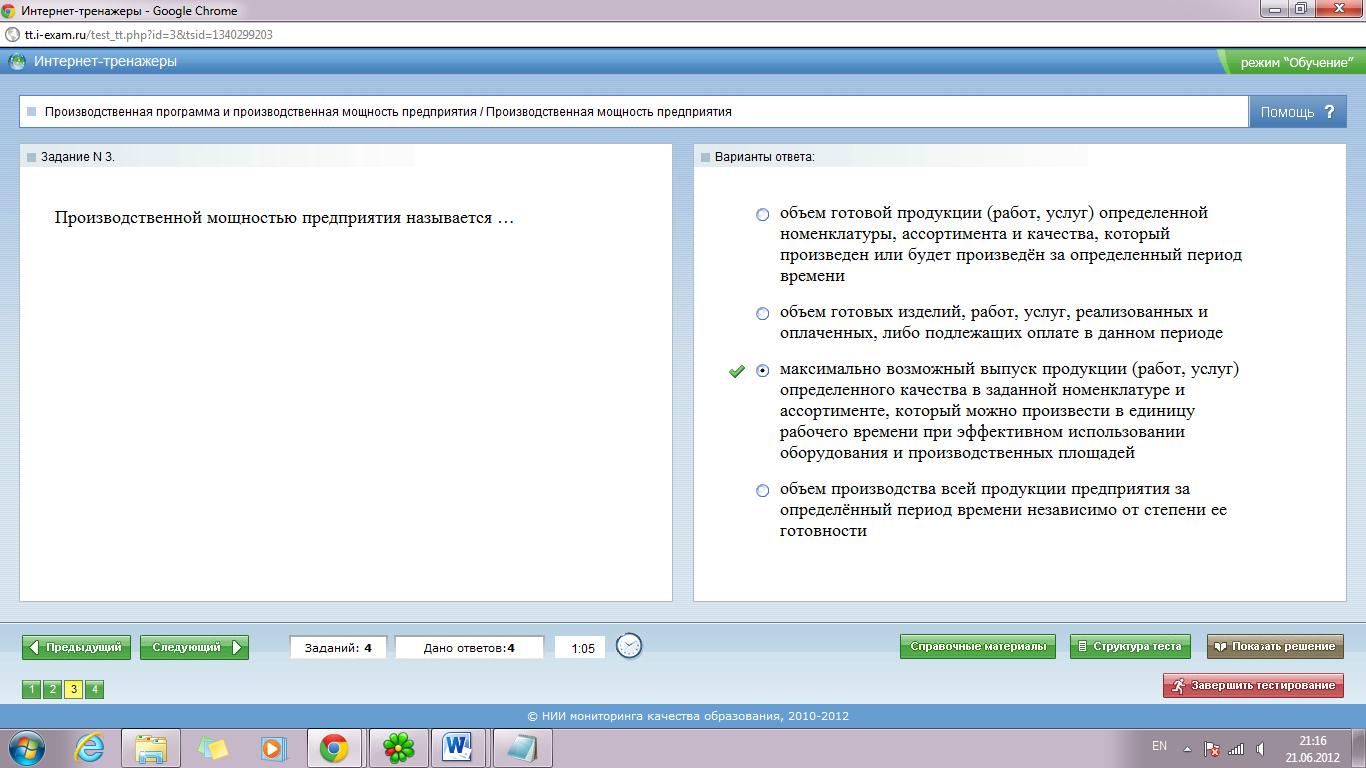Open the Помощь help button
The image size is (1366, 768).
(x=1297, y=112)
